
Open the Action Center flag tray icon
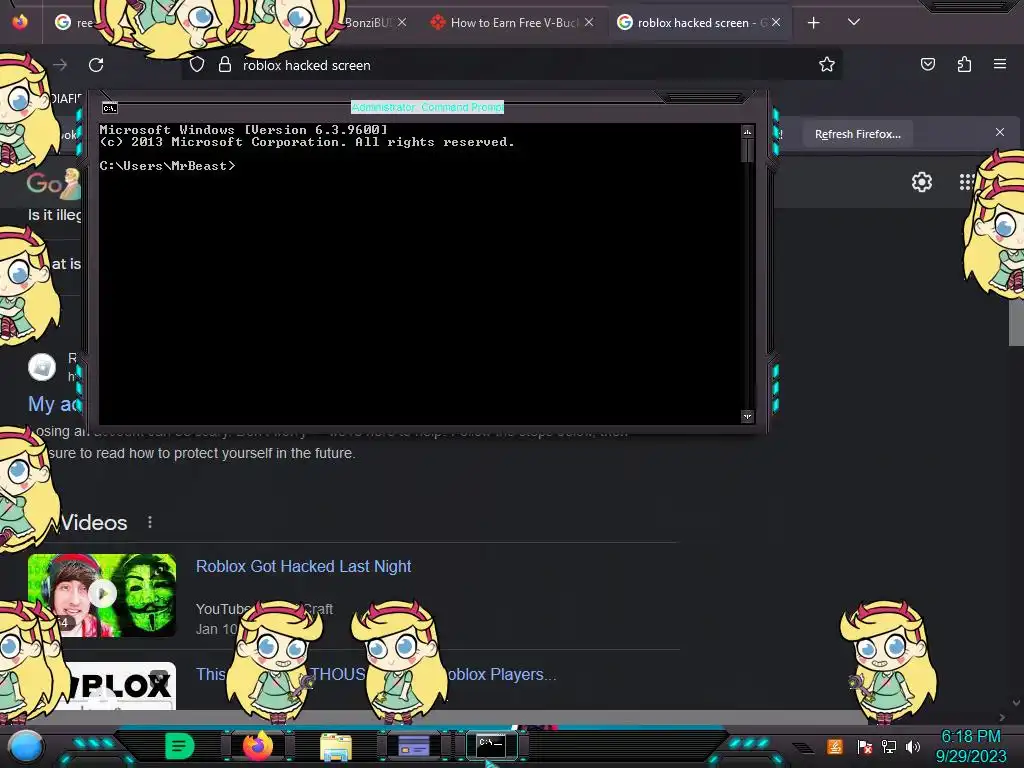[x=864, y=746]
